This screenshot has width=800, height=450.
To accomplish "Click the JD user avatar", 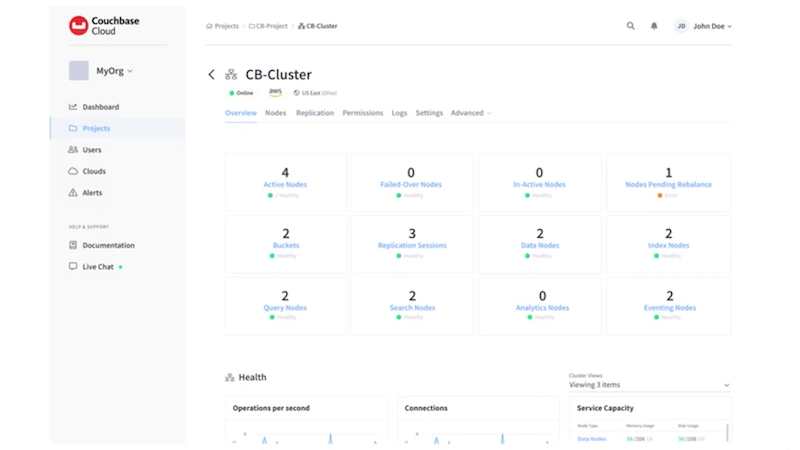I will pyautogui.click(x=681, y=26).
